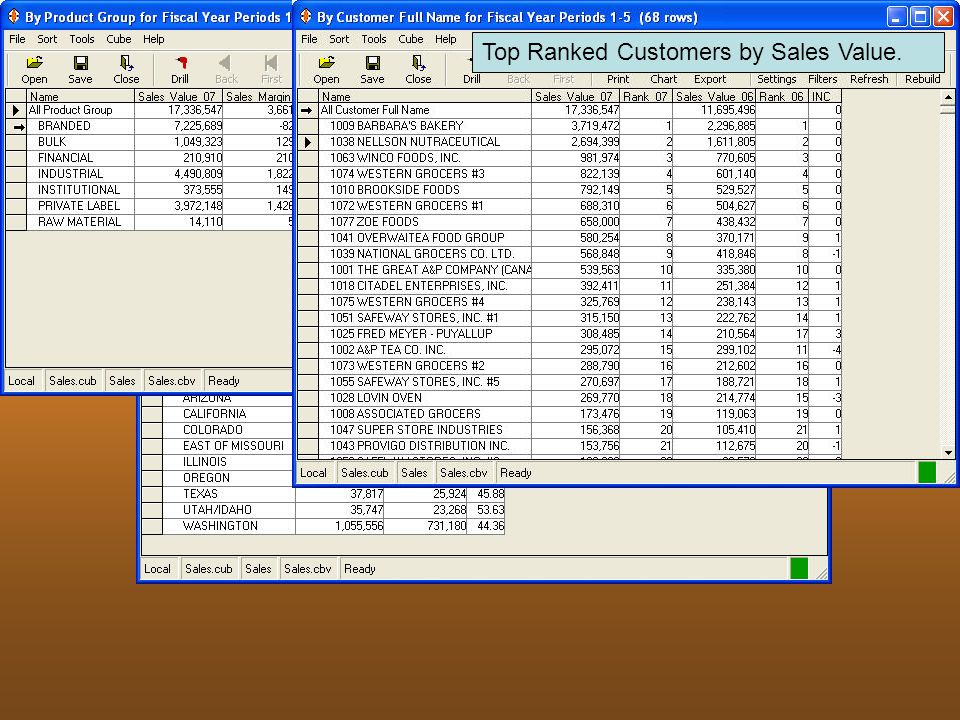Select row 1041 OVERWAITEA FOOD GROUP
The height and width of the screenshot is (720, 960).
point(569,238)
